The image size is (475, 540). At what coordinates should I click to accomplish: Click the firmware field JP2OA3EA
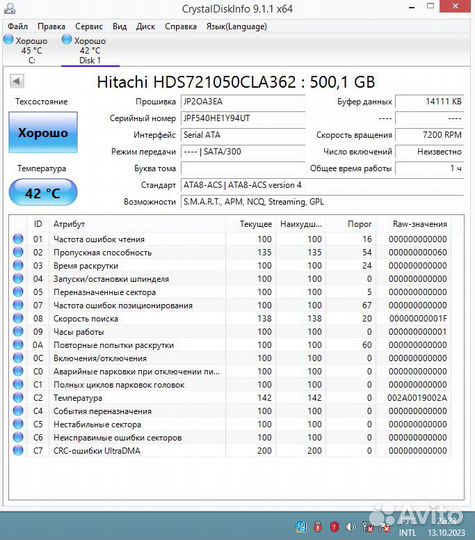click(243, 102)
